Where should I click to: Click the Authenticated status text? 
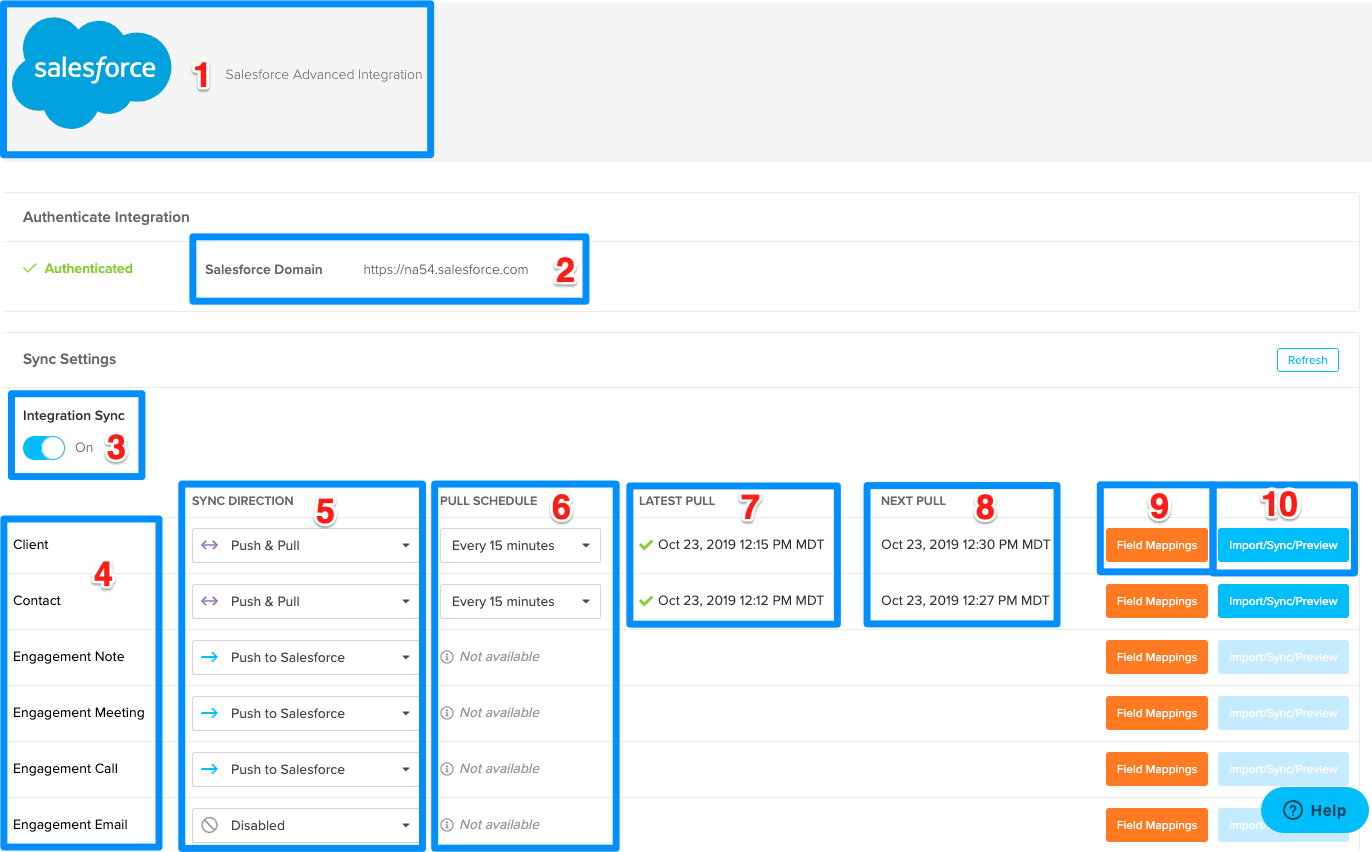[88, 268]
